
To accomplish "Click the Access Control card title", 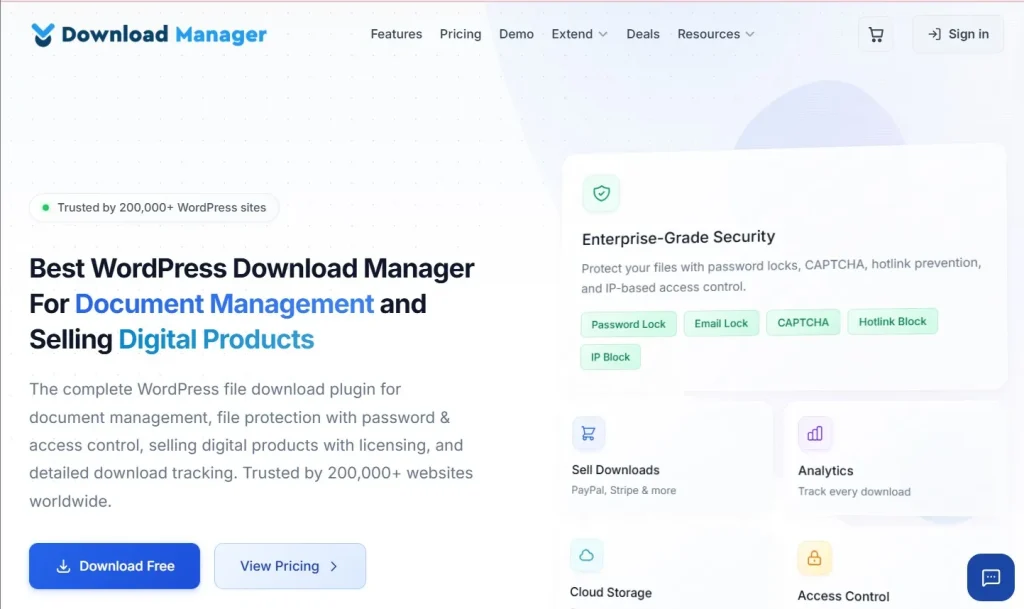I will pos(843,596).
